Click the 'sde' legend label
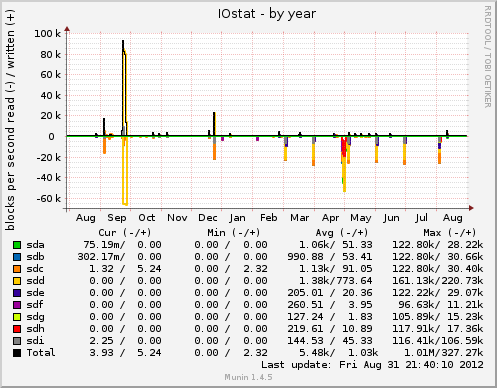The width and height of the screenshot is (497, 388). (35, 293)
